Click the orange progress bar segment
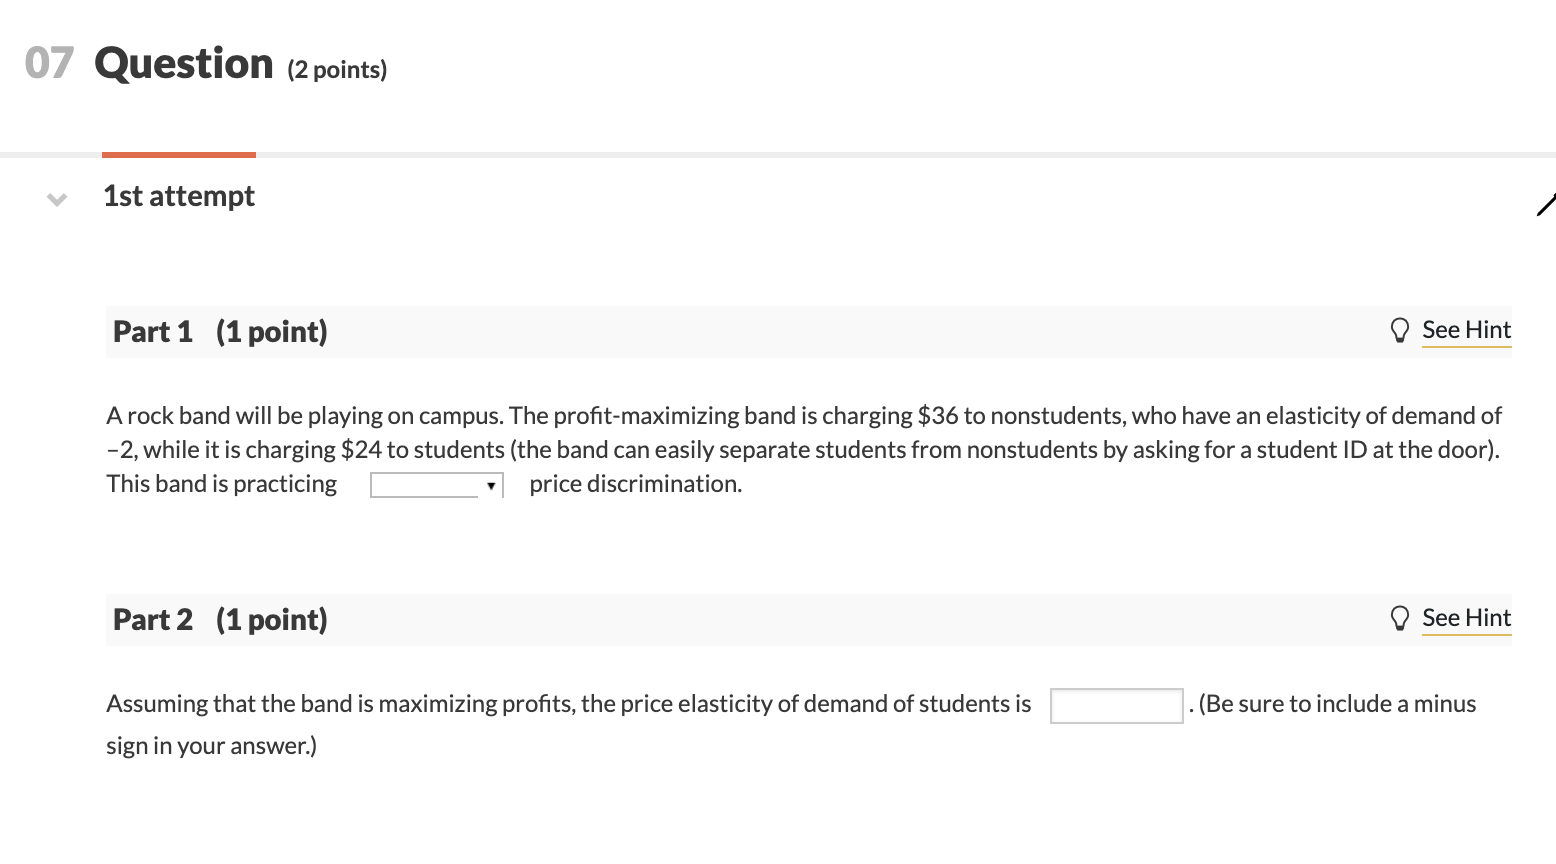The width and height of the screenshot is (1556, 864). [178, 156]
